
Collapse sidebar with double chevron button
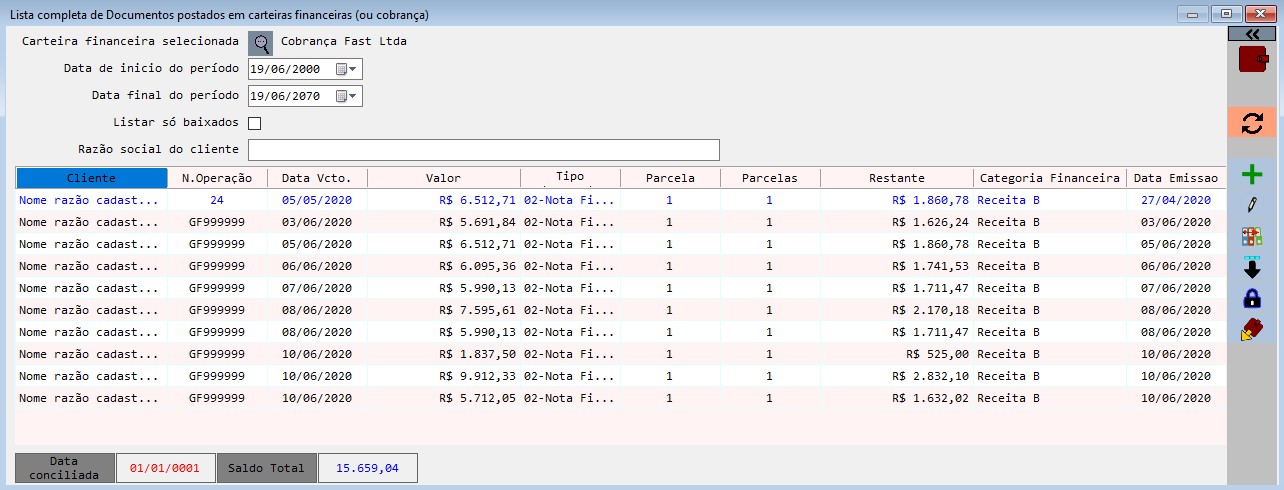1252,33
